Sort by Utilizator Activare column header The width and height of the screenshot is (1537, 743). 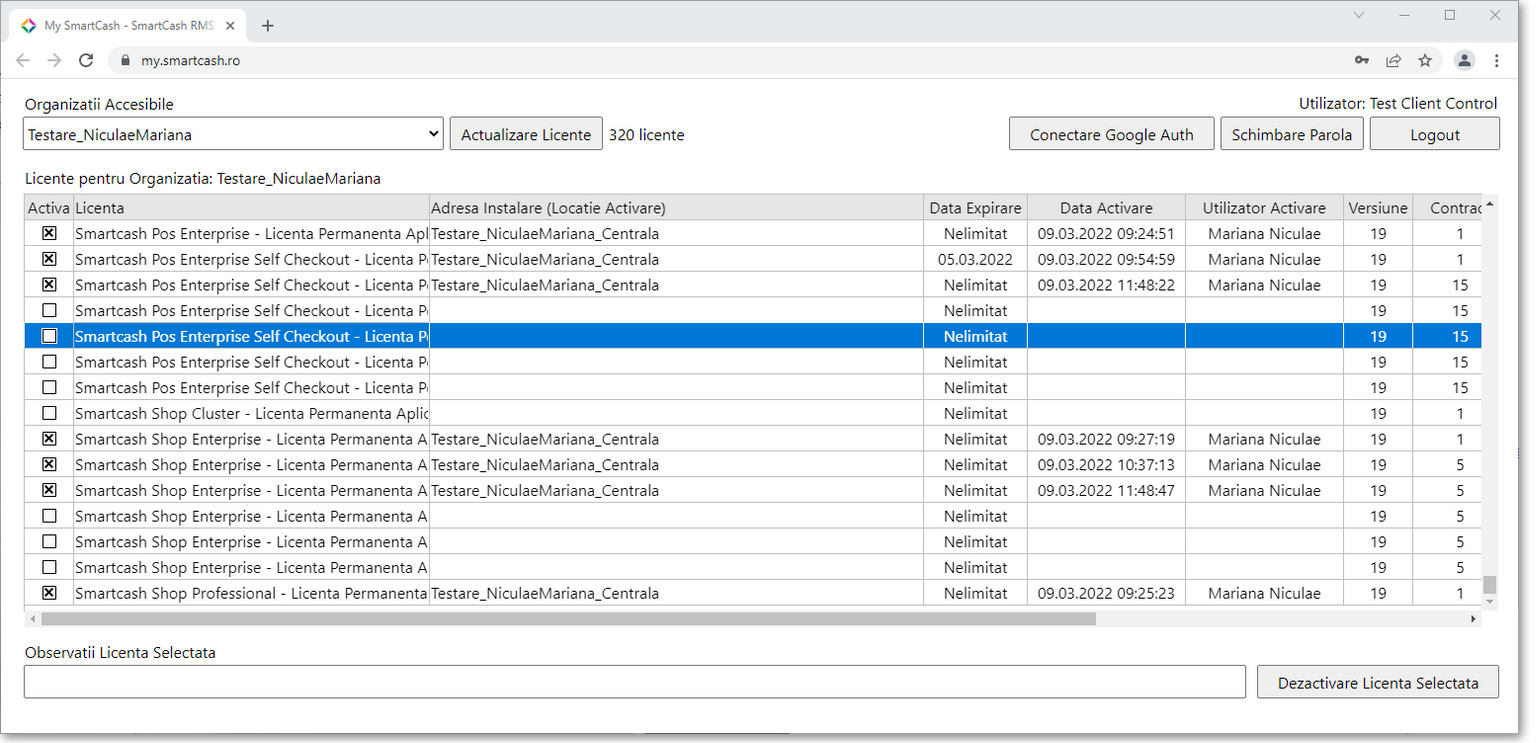1264,208
